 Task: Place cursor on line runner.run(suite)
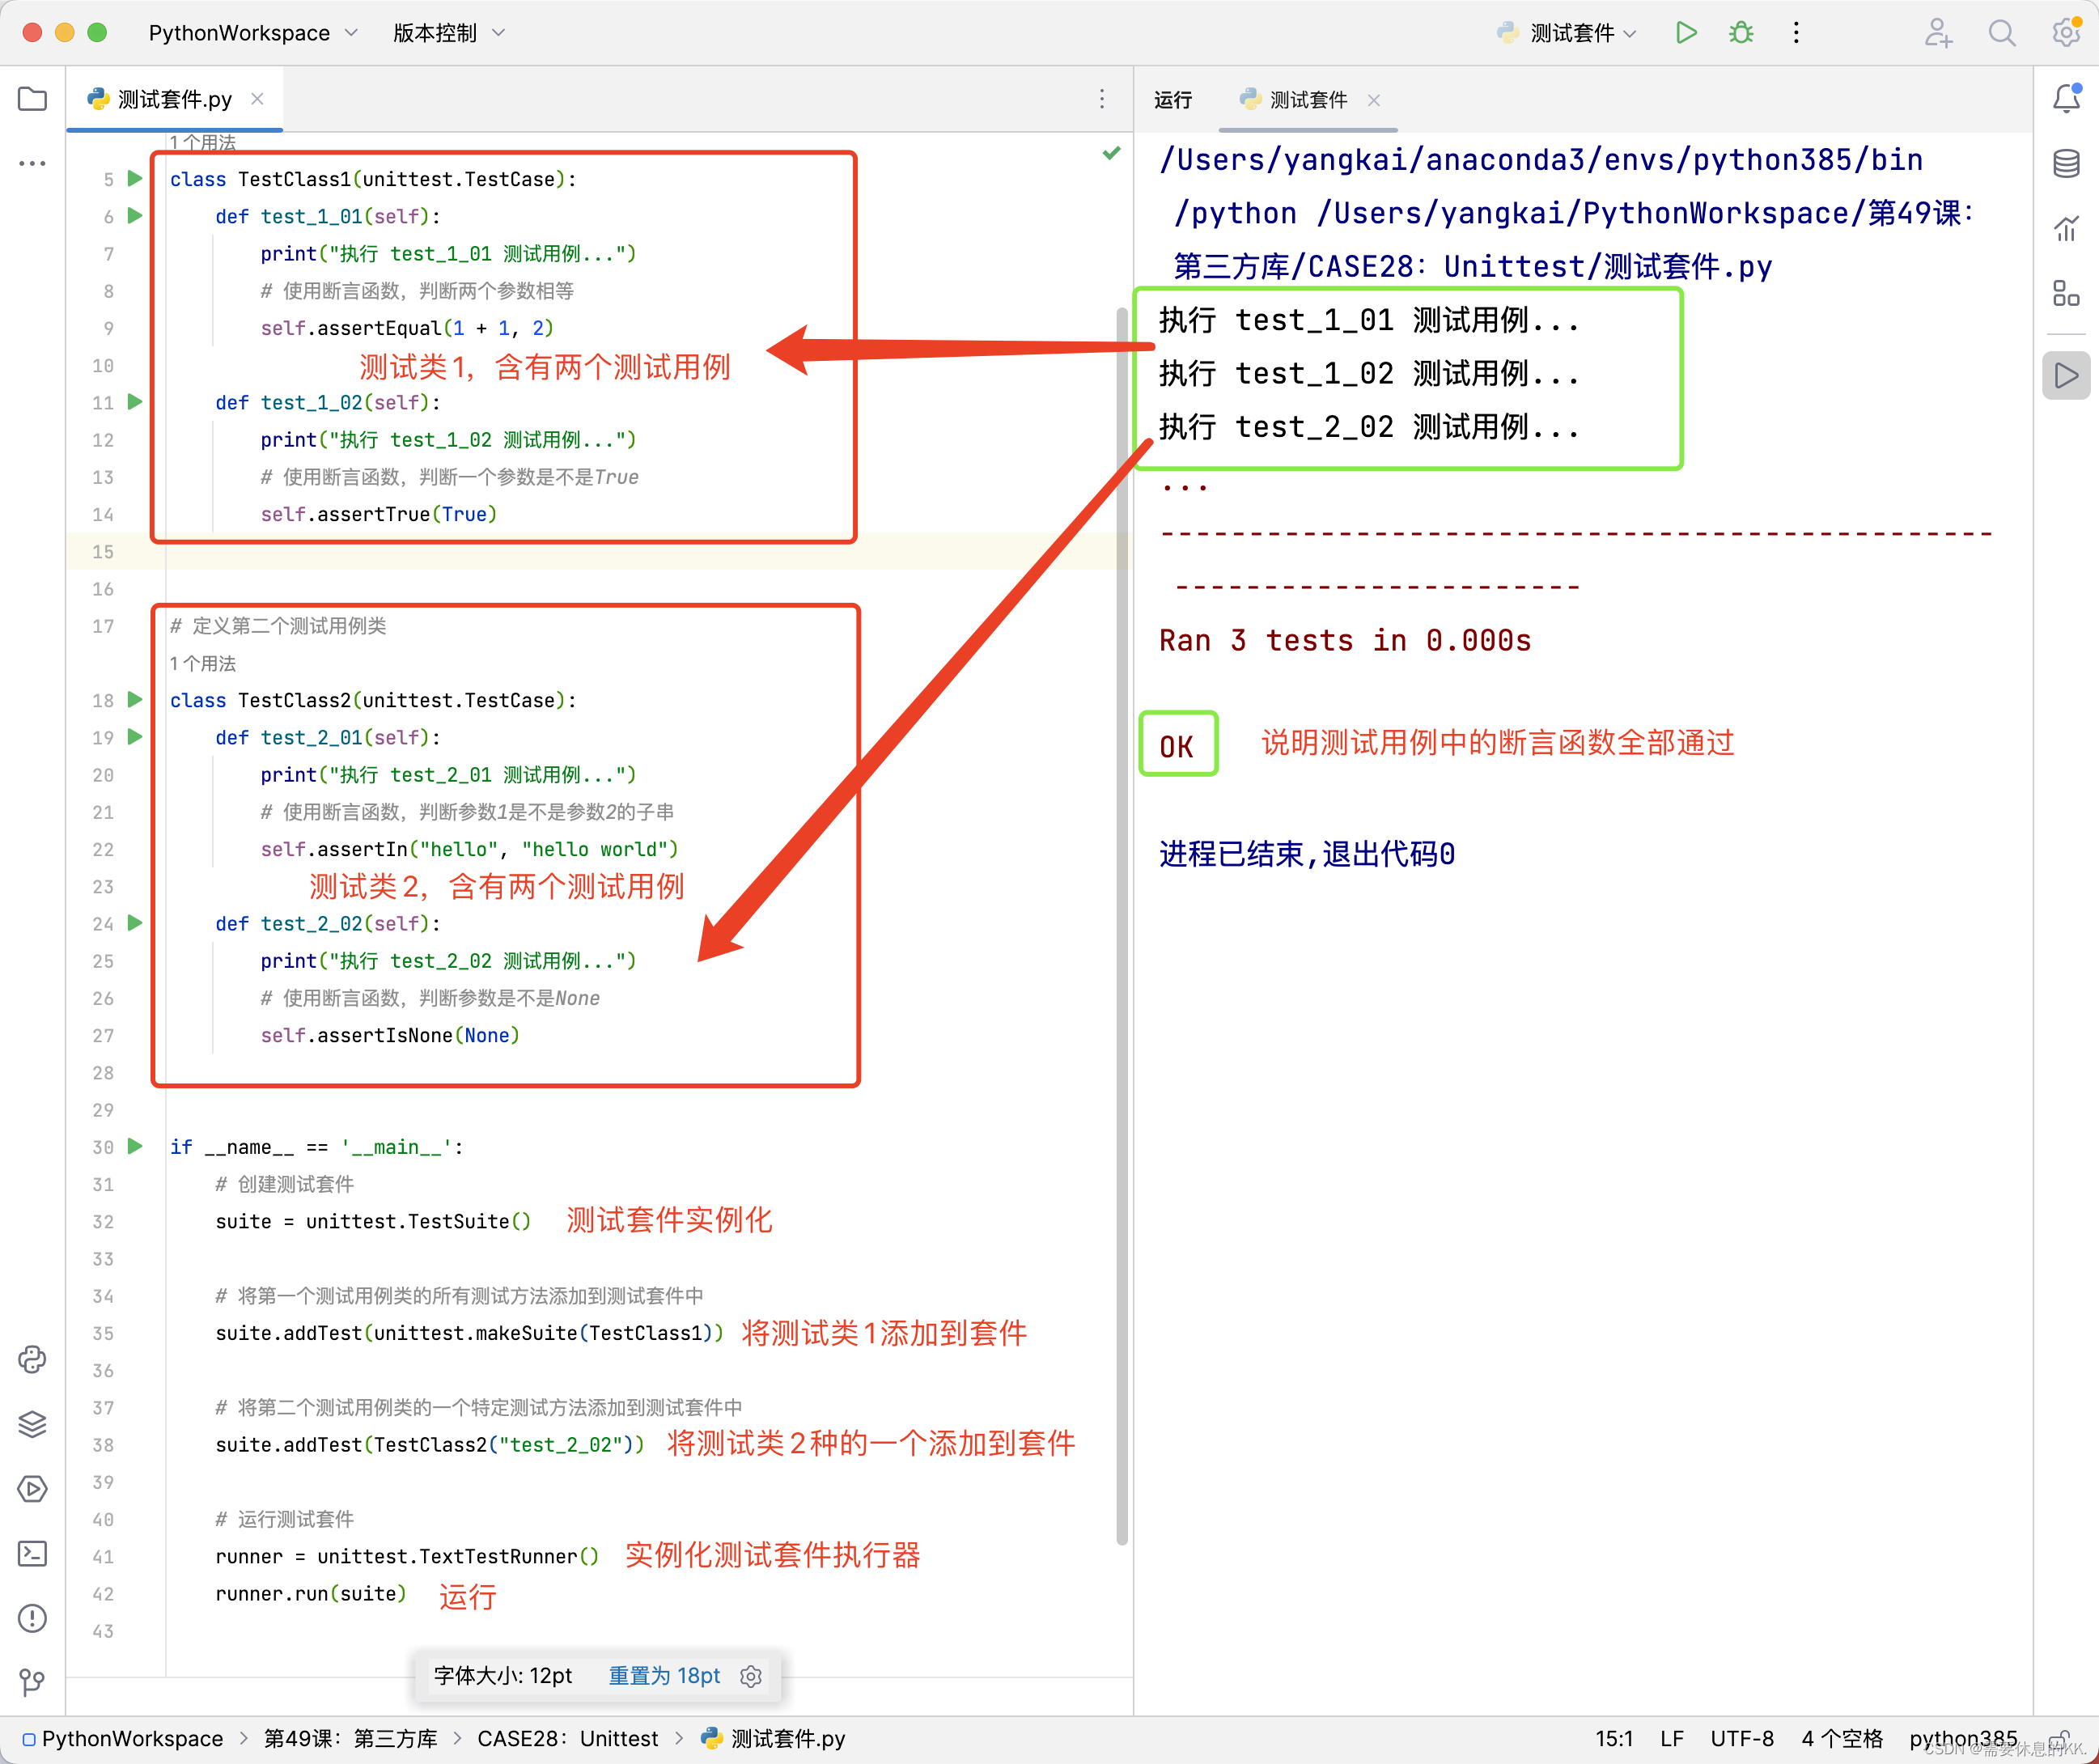tap(311, 1593)
